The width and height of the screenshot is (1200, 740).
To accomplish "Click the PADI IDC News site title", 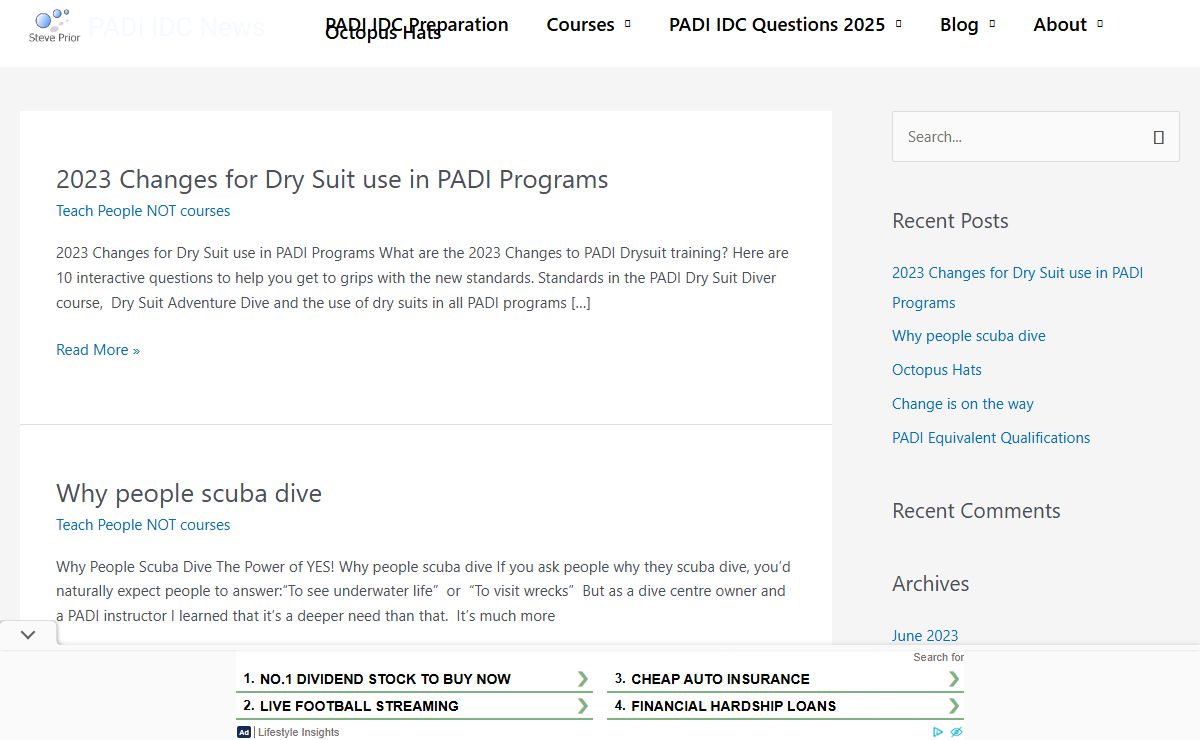I will click(x=176, y=26).
